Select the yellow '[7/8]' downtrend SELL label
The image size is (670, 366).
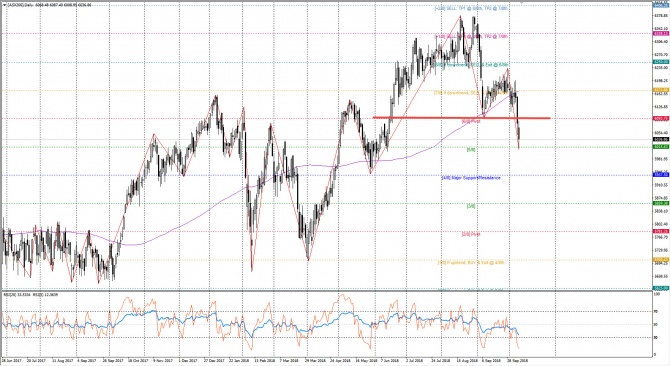pos(471,93)
